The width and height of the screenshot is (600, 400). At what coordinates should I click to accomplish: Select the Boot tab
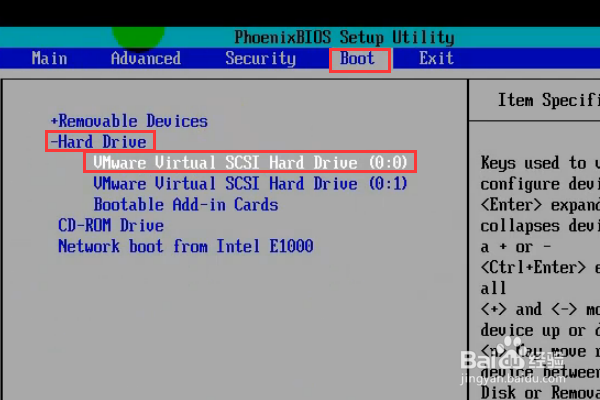[x=357, y=59]
